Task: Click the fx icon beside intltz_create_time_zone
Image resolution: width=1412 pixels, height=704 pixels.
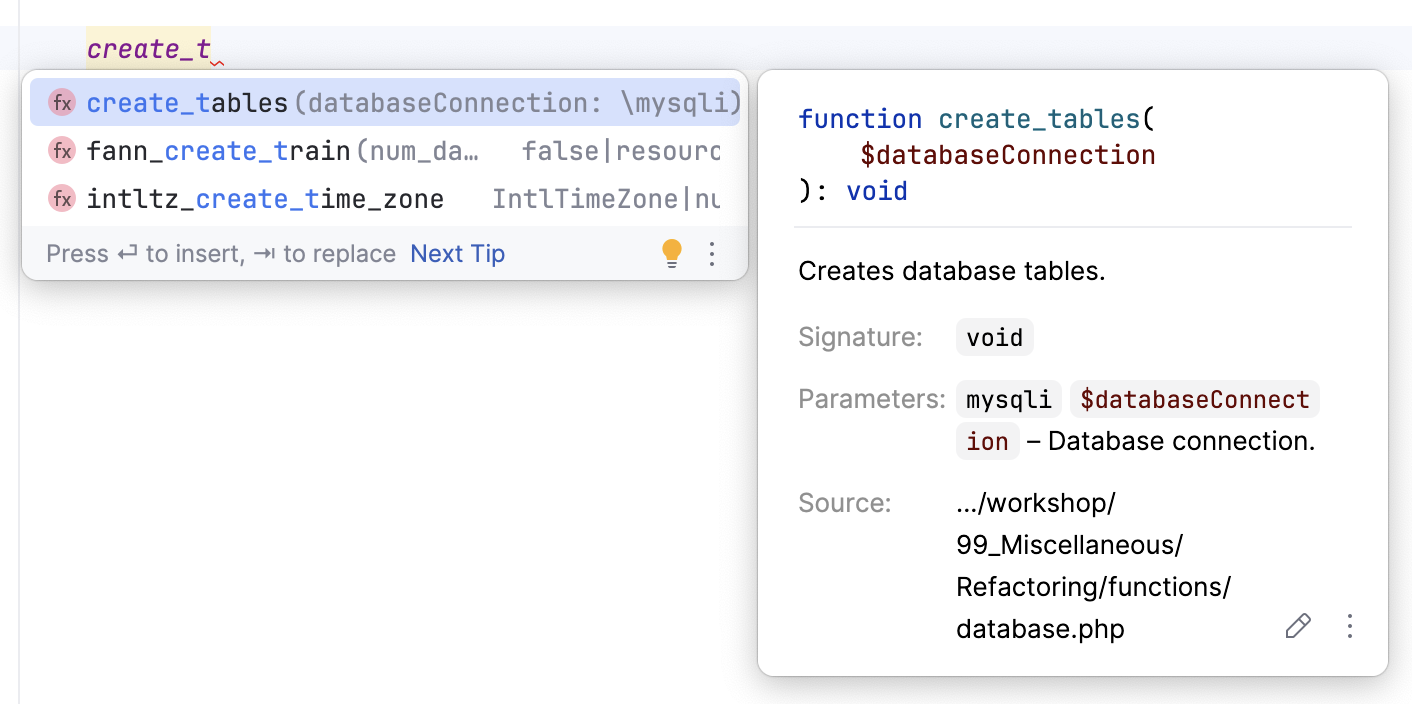Action: click(61, 198)
